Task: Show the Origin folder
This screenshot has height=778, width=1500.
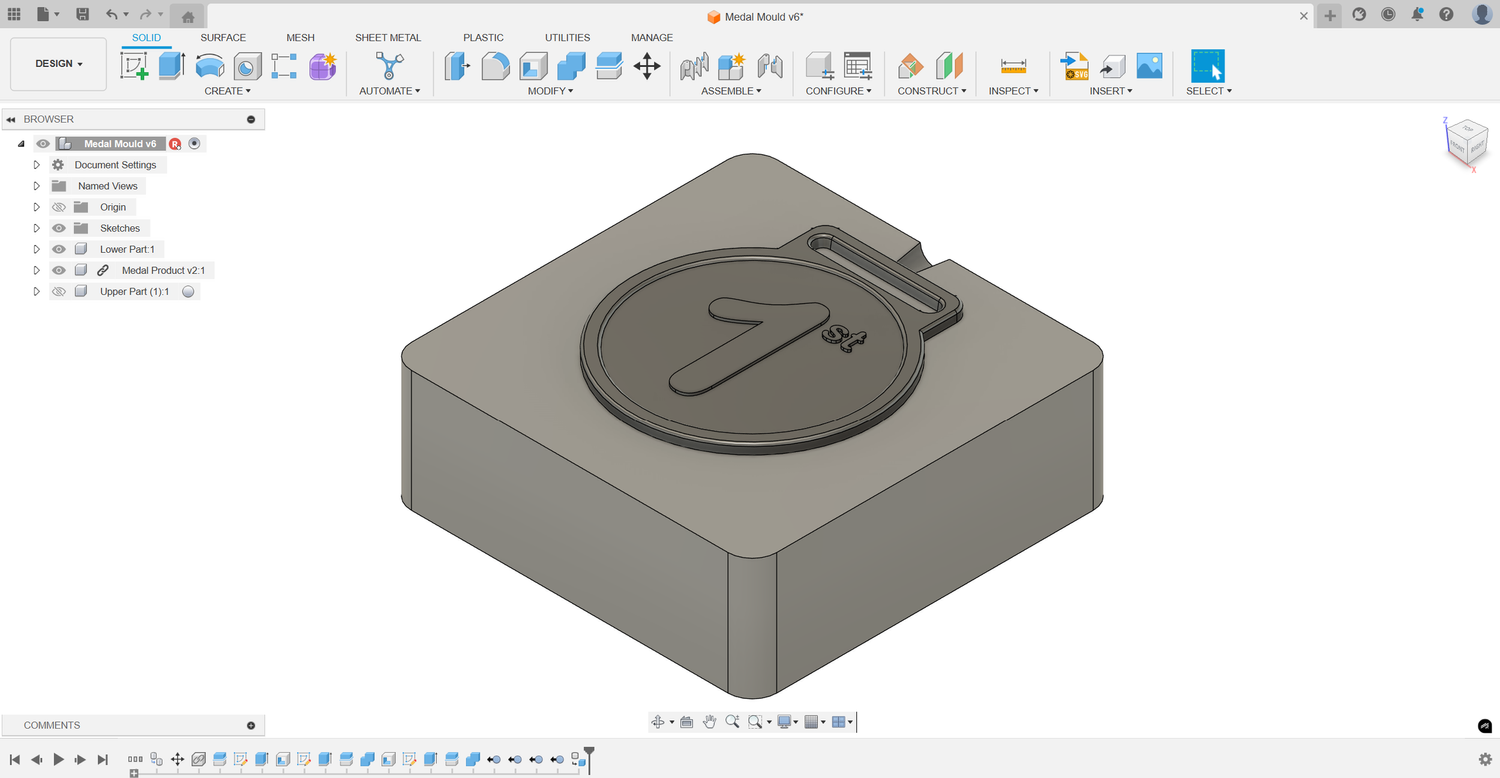Action: (x=59, y=207)
